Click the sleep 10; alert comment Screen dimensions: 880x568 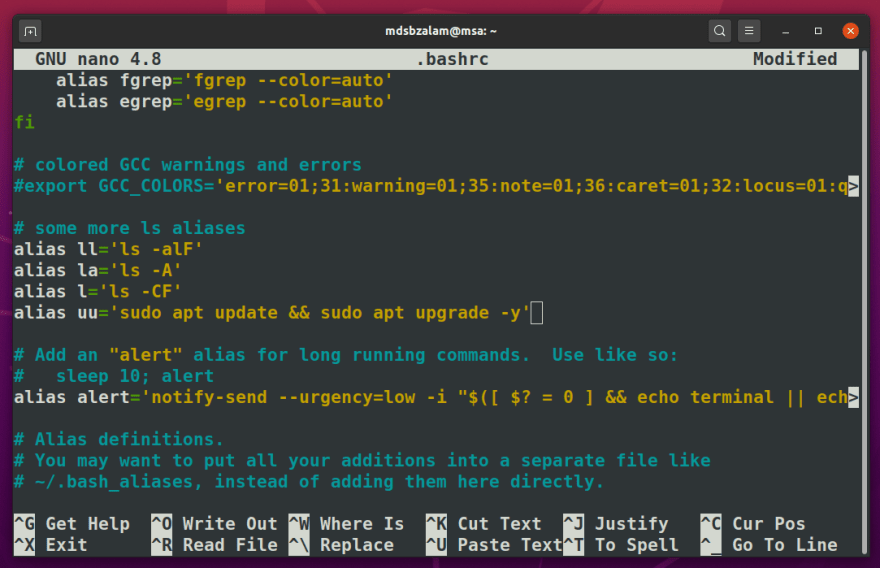coord(113,377)
